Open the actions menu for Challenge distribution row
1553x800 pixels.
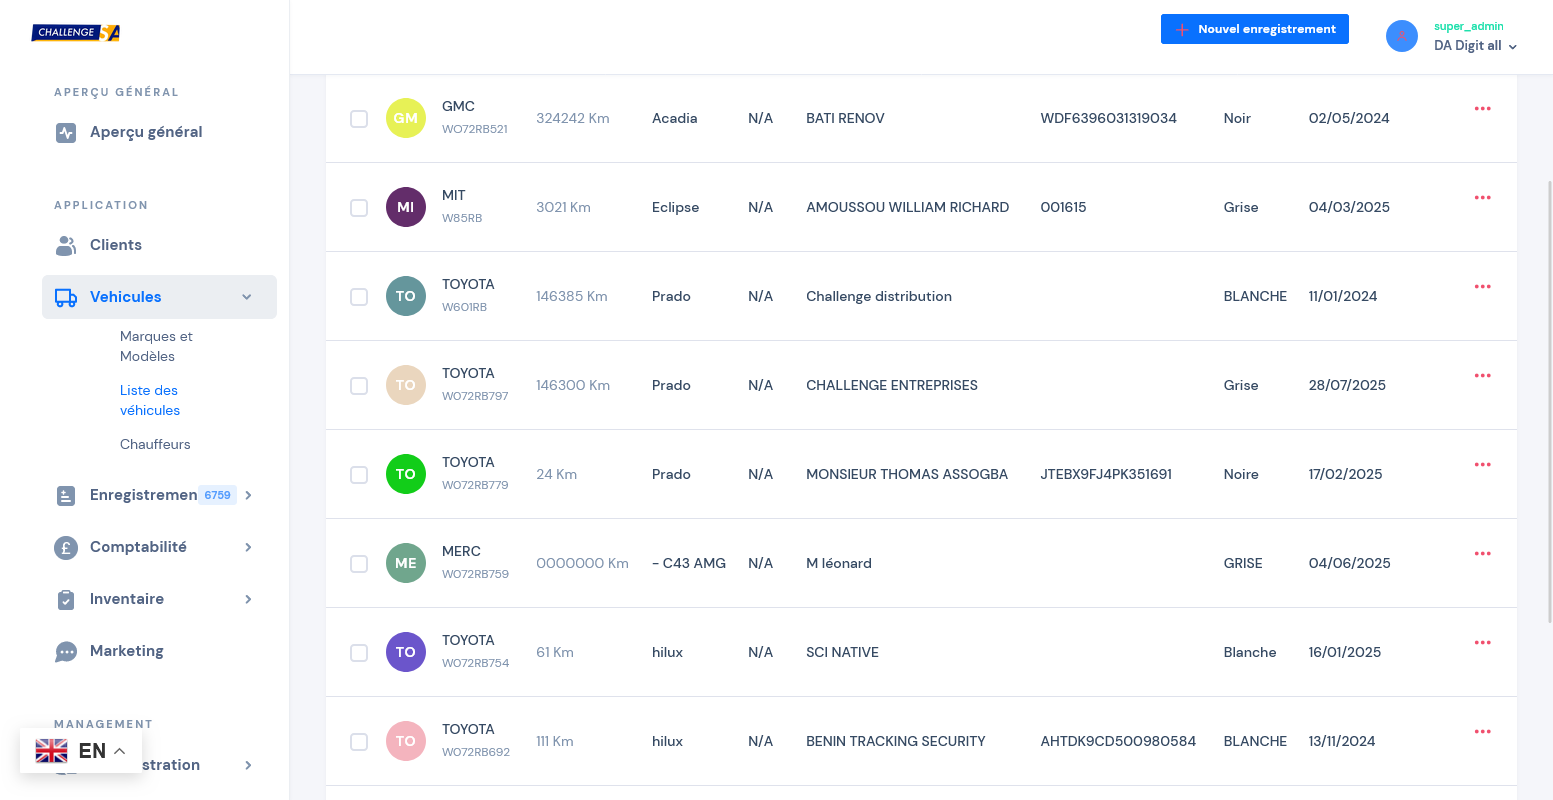coord(1483,287)
